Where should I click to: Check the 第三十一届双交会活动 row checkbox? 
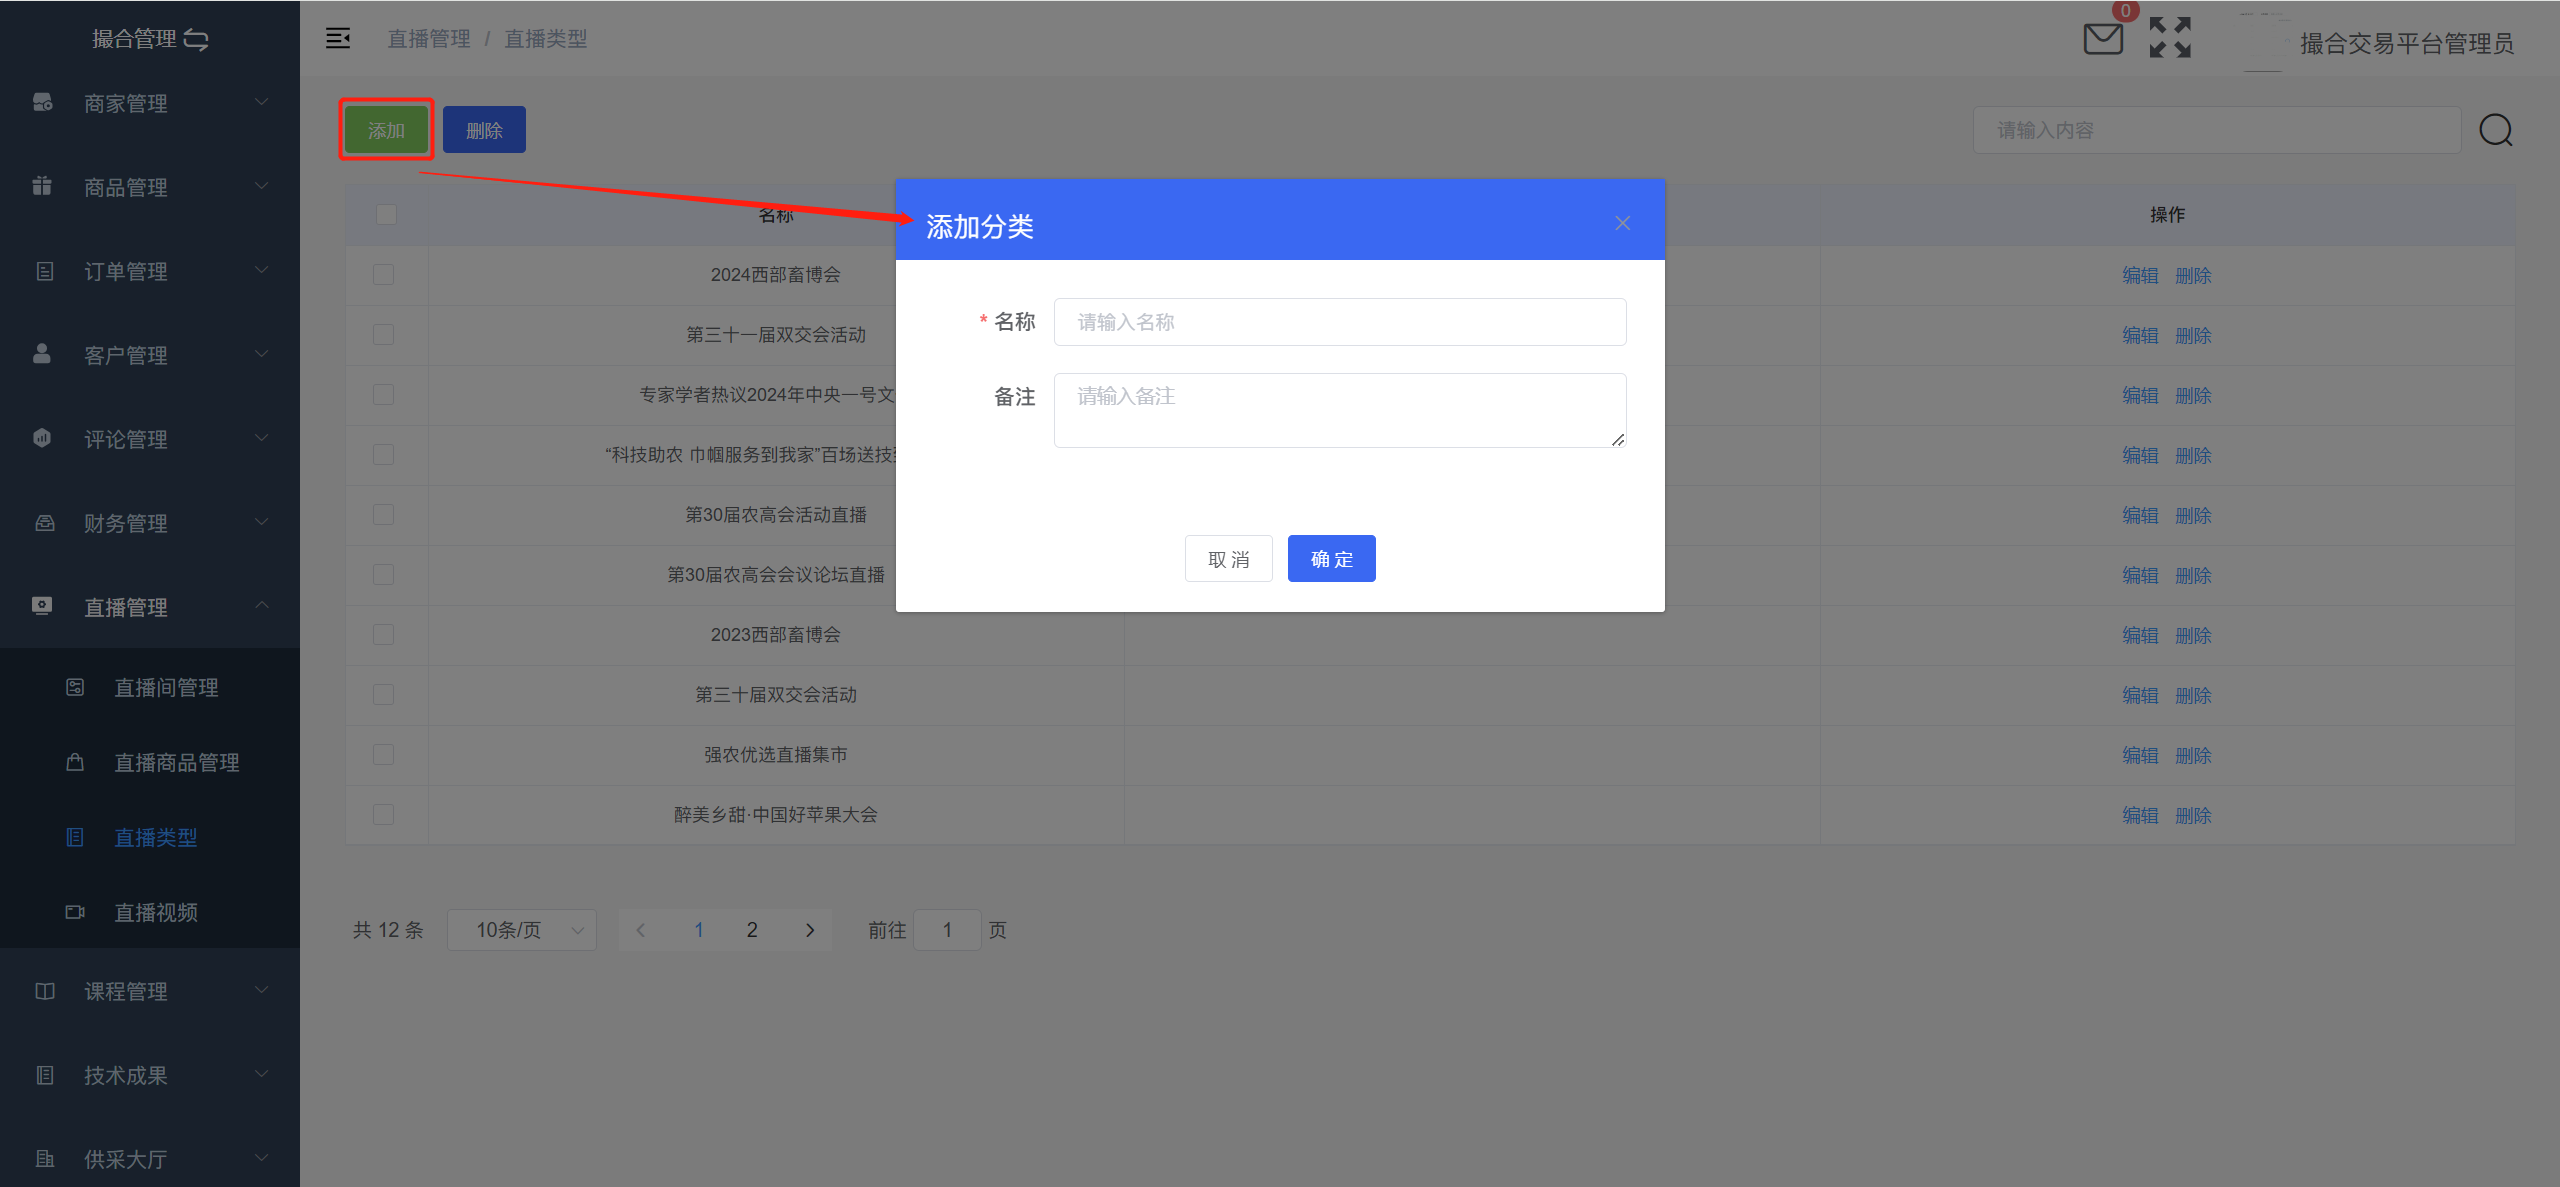click(383, 334)
